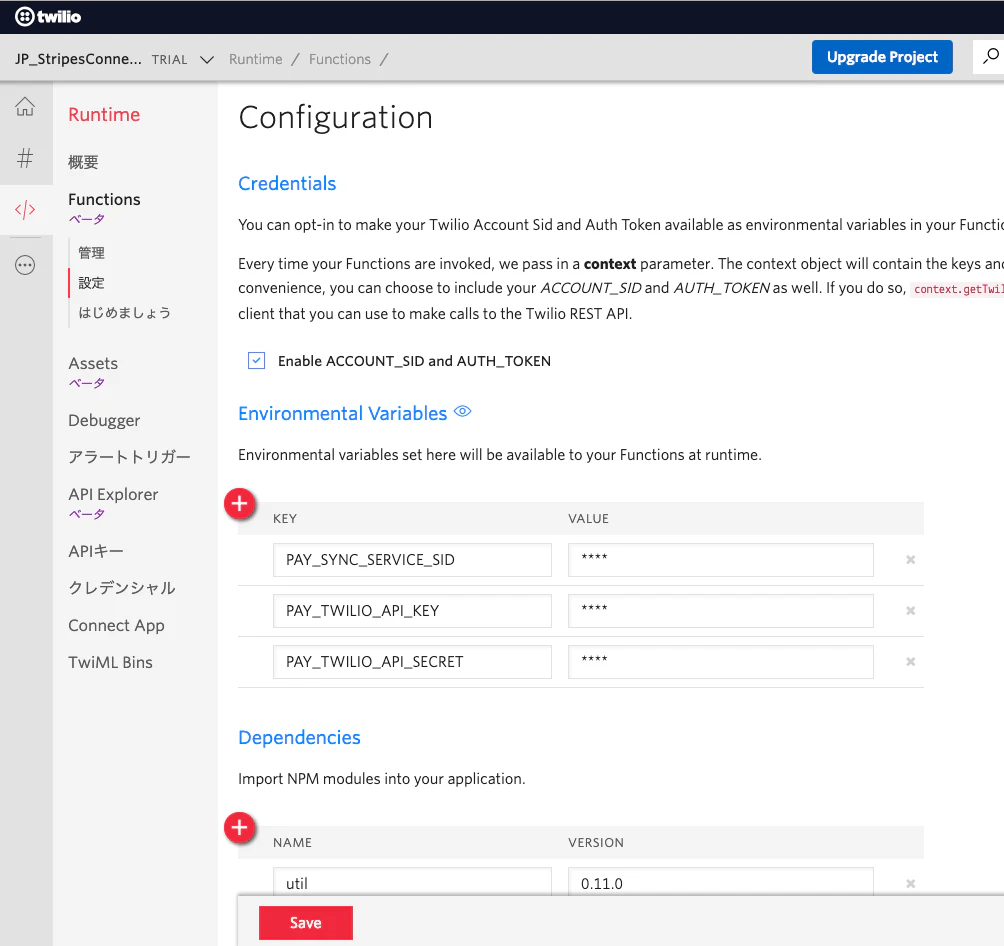Image resolution: width=1004 pixels, height=946 pixels.
Task: Select the Runtime code brackets icon
Action: tap(25, 209)
